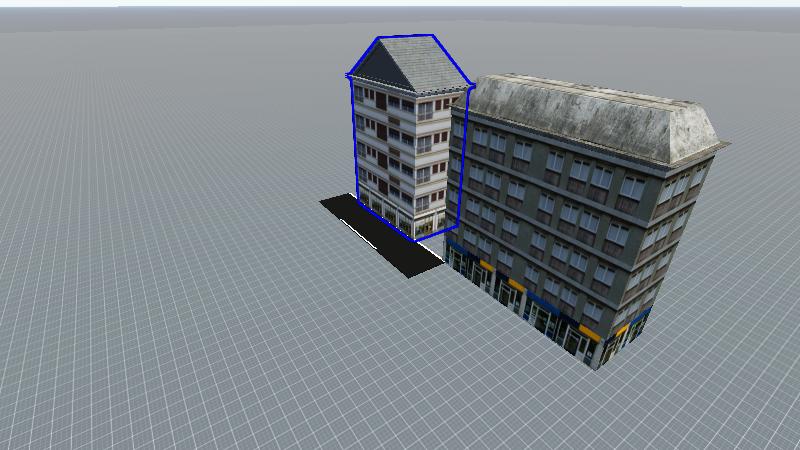Click the slate pitched roof of selected building
Viewport: 800px width, 450px height.
(x=422, y=62)
